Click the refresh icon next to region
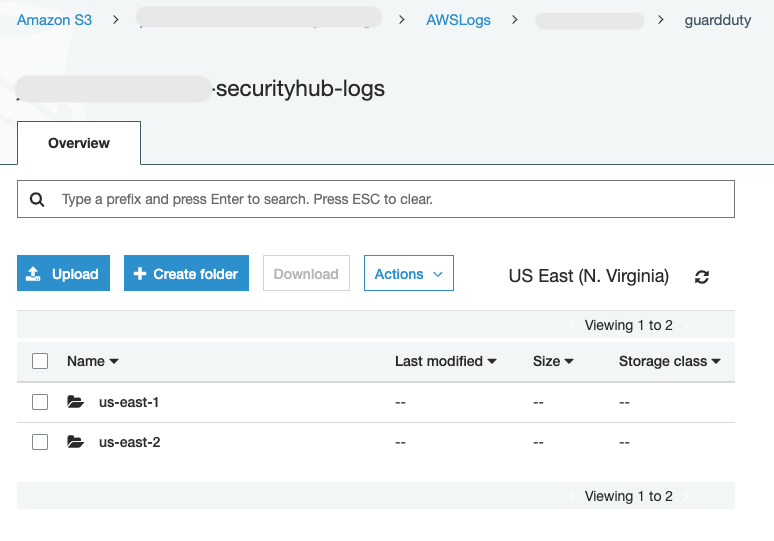774x541 pixels. 701,277
